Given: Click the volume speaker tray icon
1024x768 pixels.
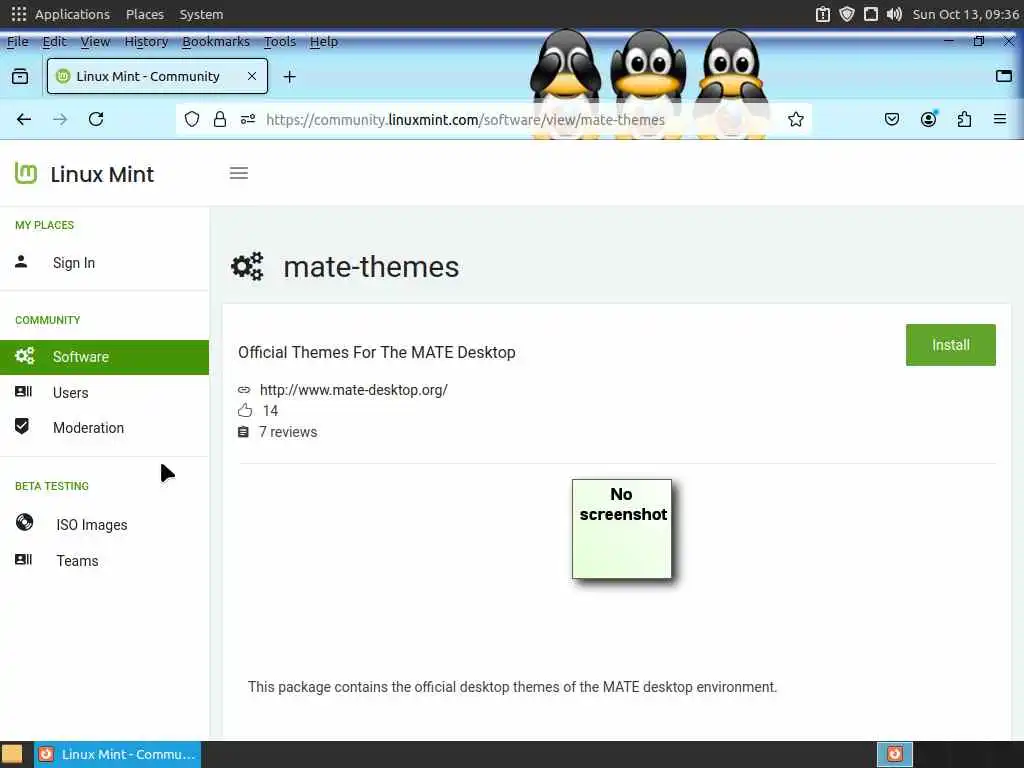Looking at the screenshot, I should coord(894,14).
